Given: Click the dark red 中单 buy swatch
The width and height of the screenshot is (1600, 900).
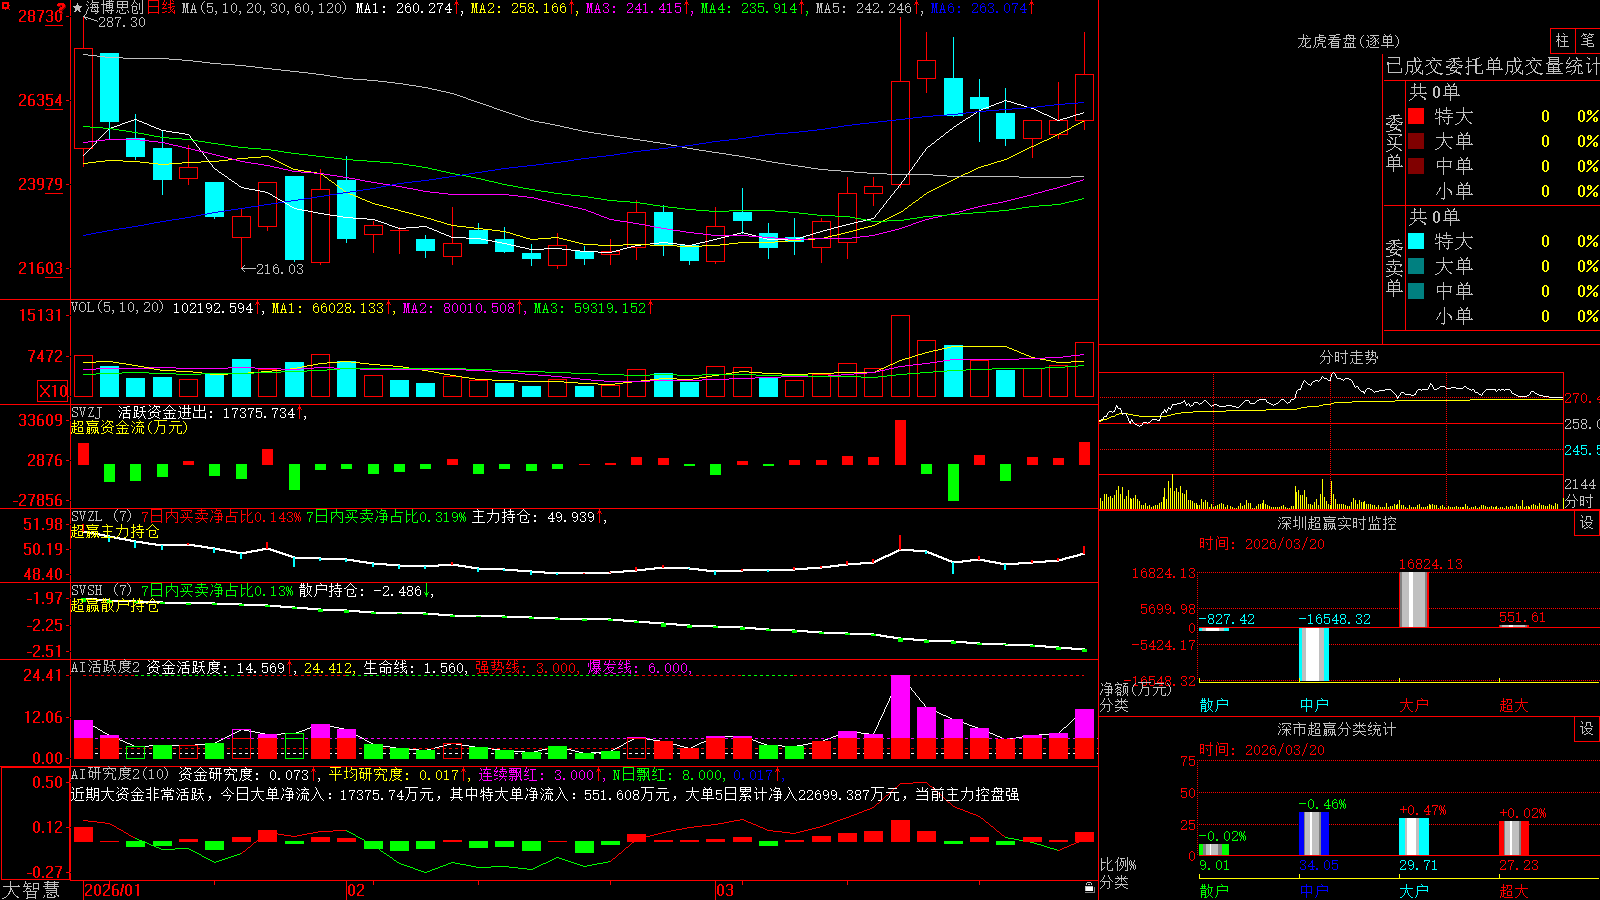Looking at the screenshot, I should point(1416,166).
